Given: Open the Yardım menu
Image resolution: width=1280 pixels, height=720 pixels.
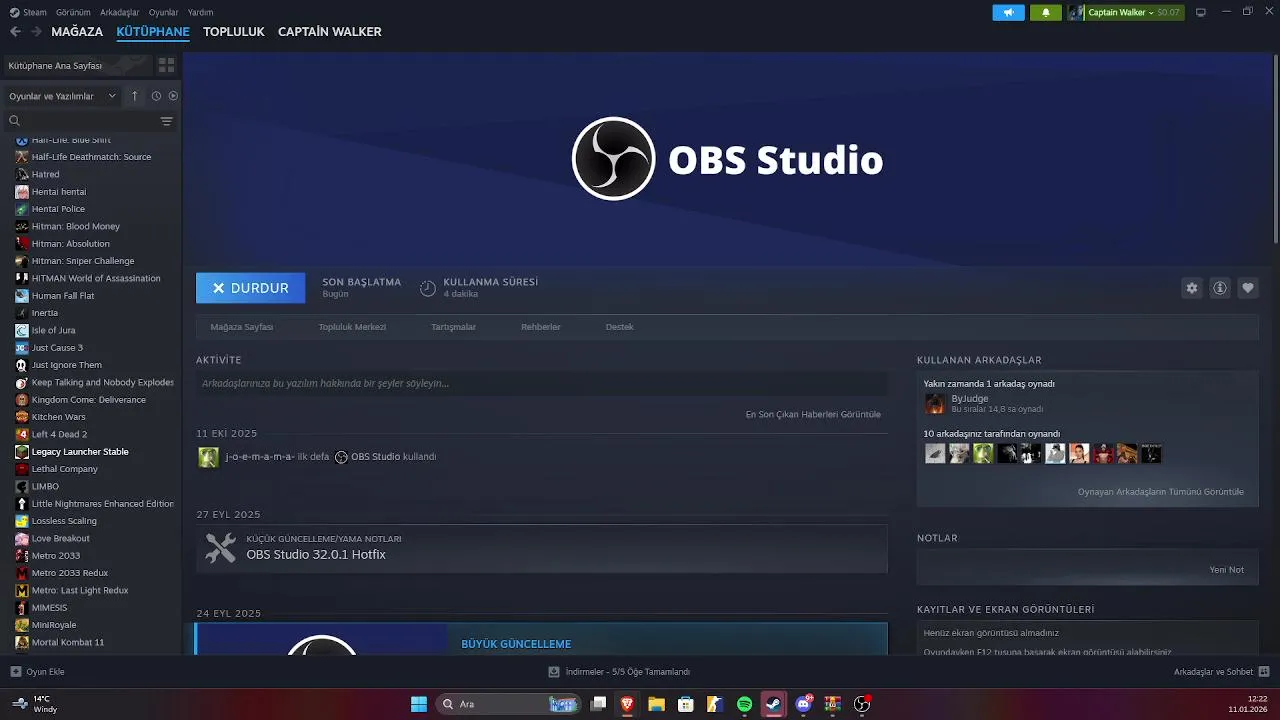Looking at the screenshot, I should 200,12.
